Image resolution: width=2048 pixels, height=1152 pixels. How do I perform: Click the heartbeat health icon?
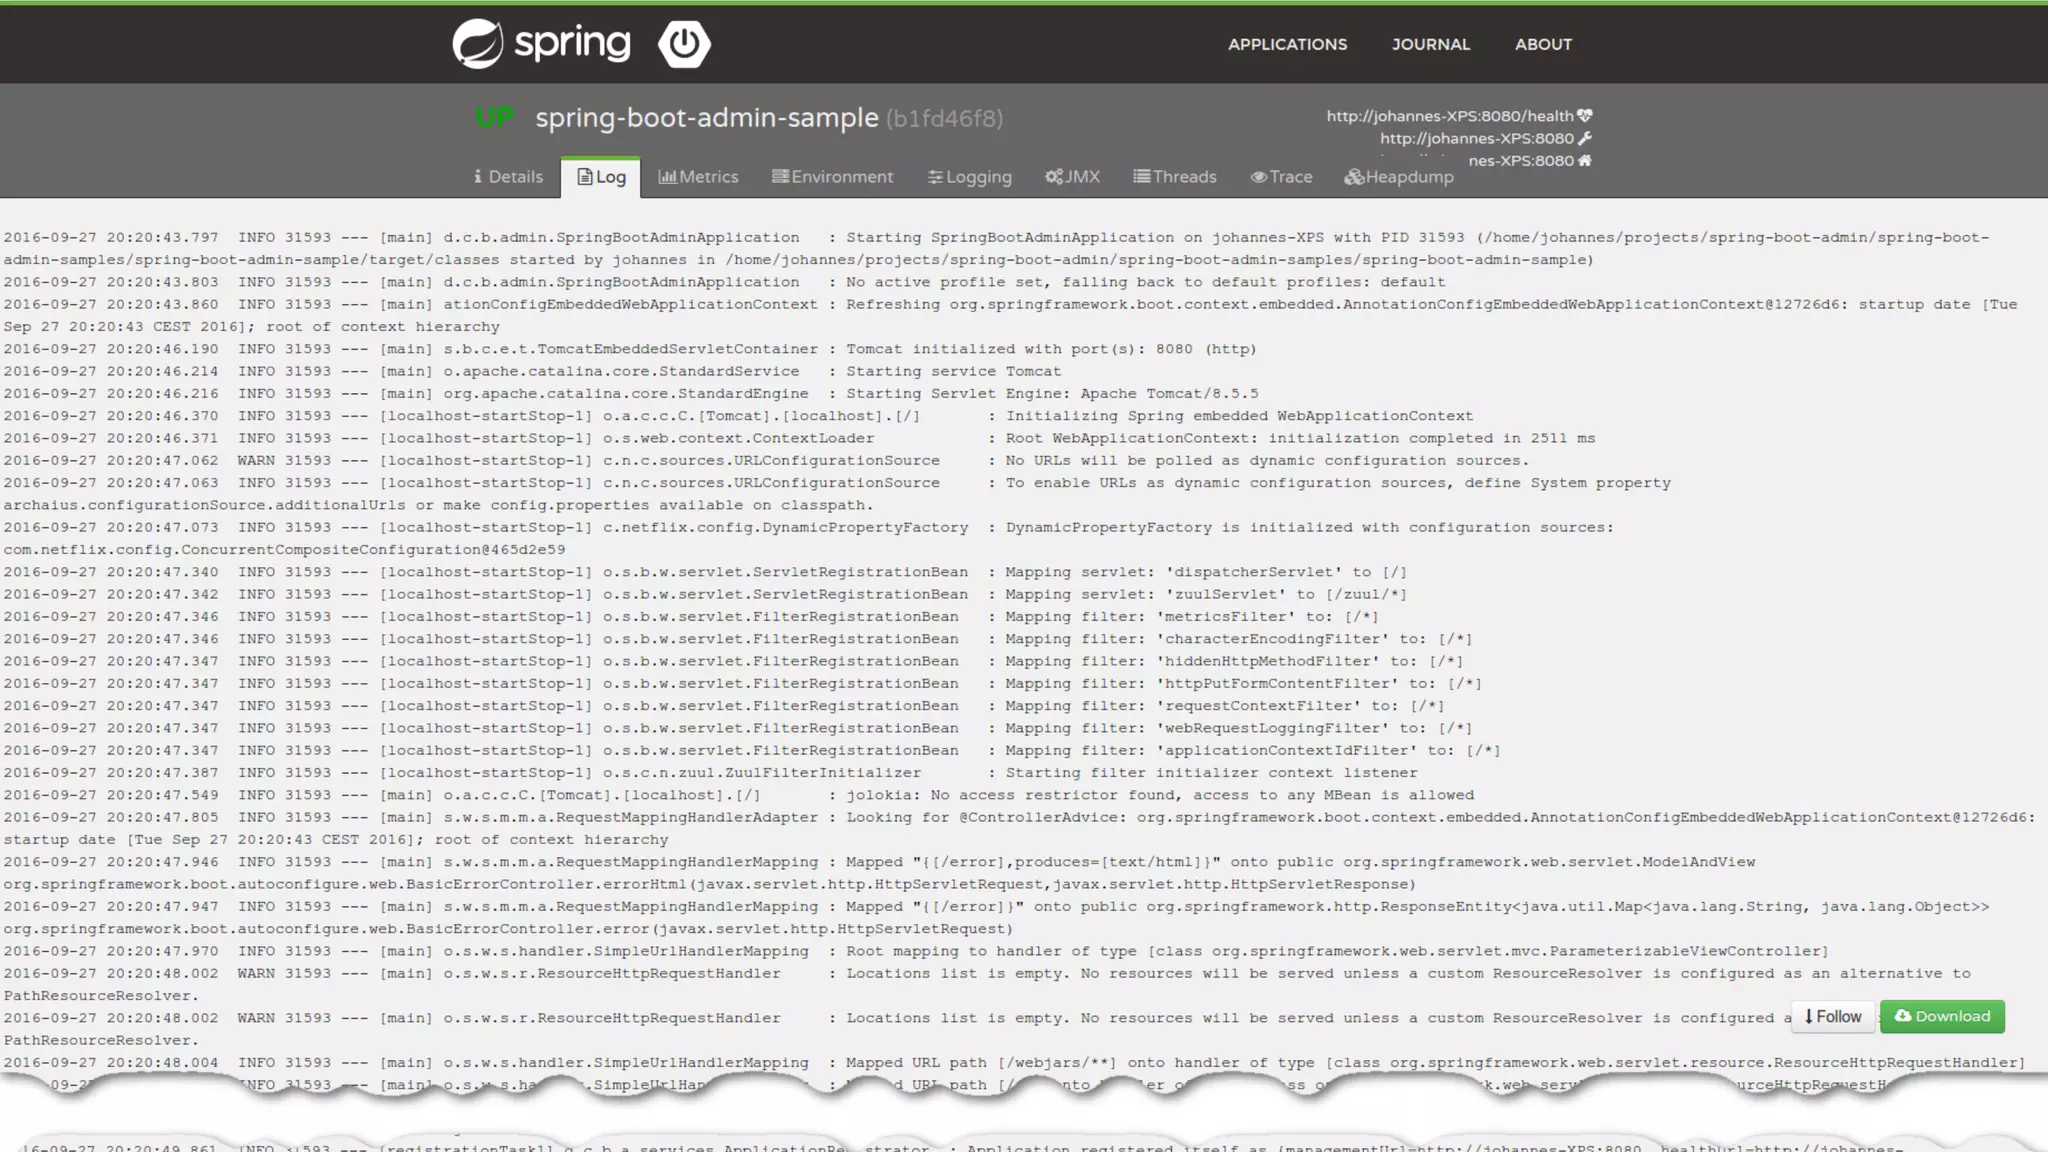1585,116
